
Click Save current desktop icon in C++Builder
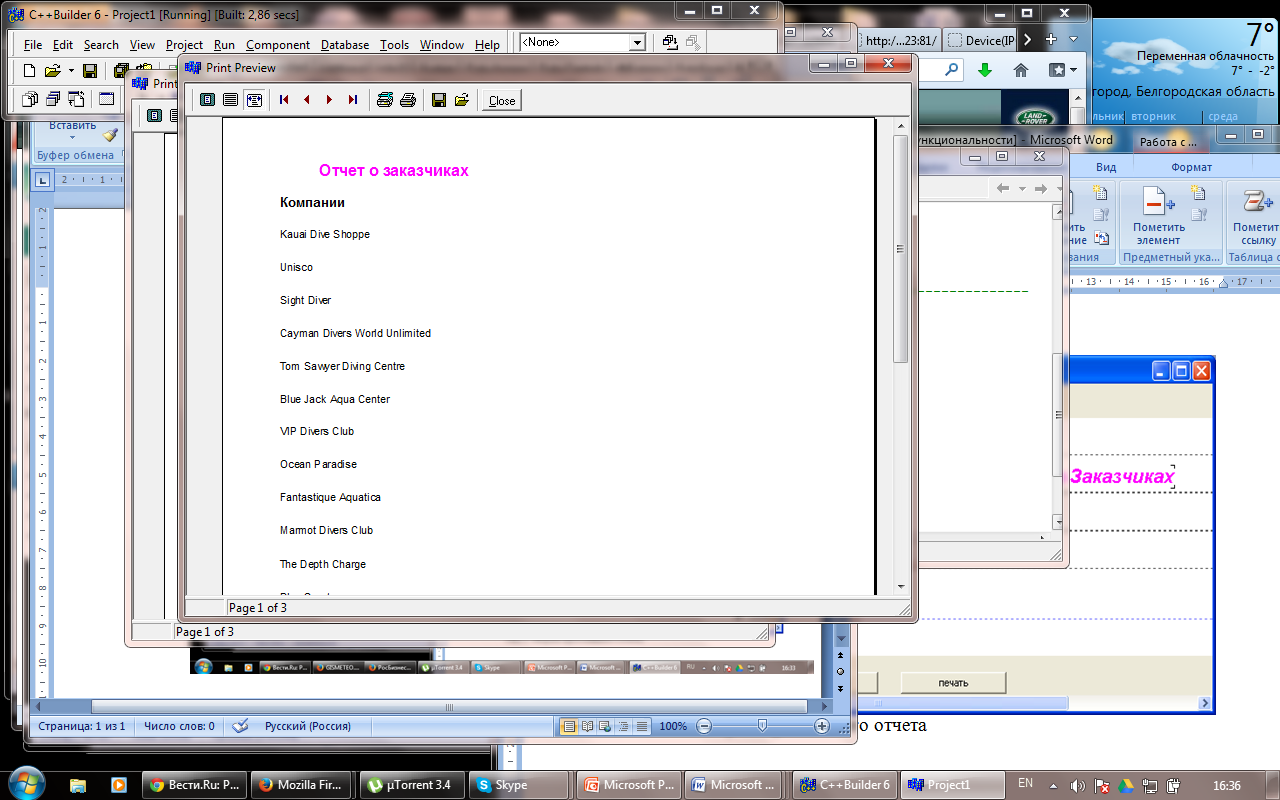pyautogui.click(x=670, y=43)
